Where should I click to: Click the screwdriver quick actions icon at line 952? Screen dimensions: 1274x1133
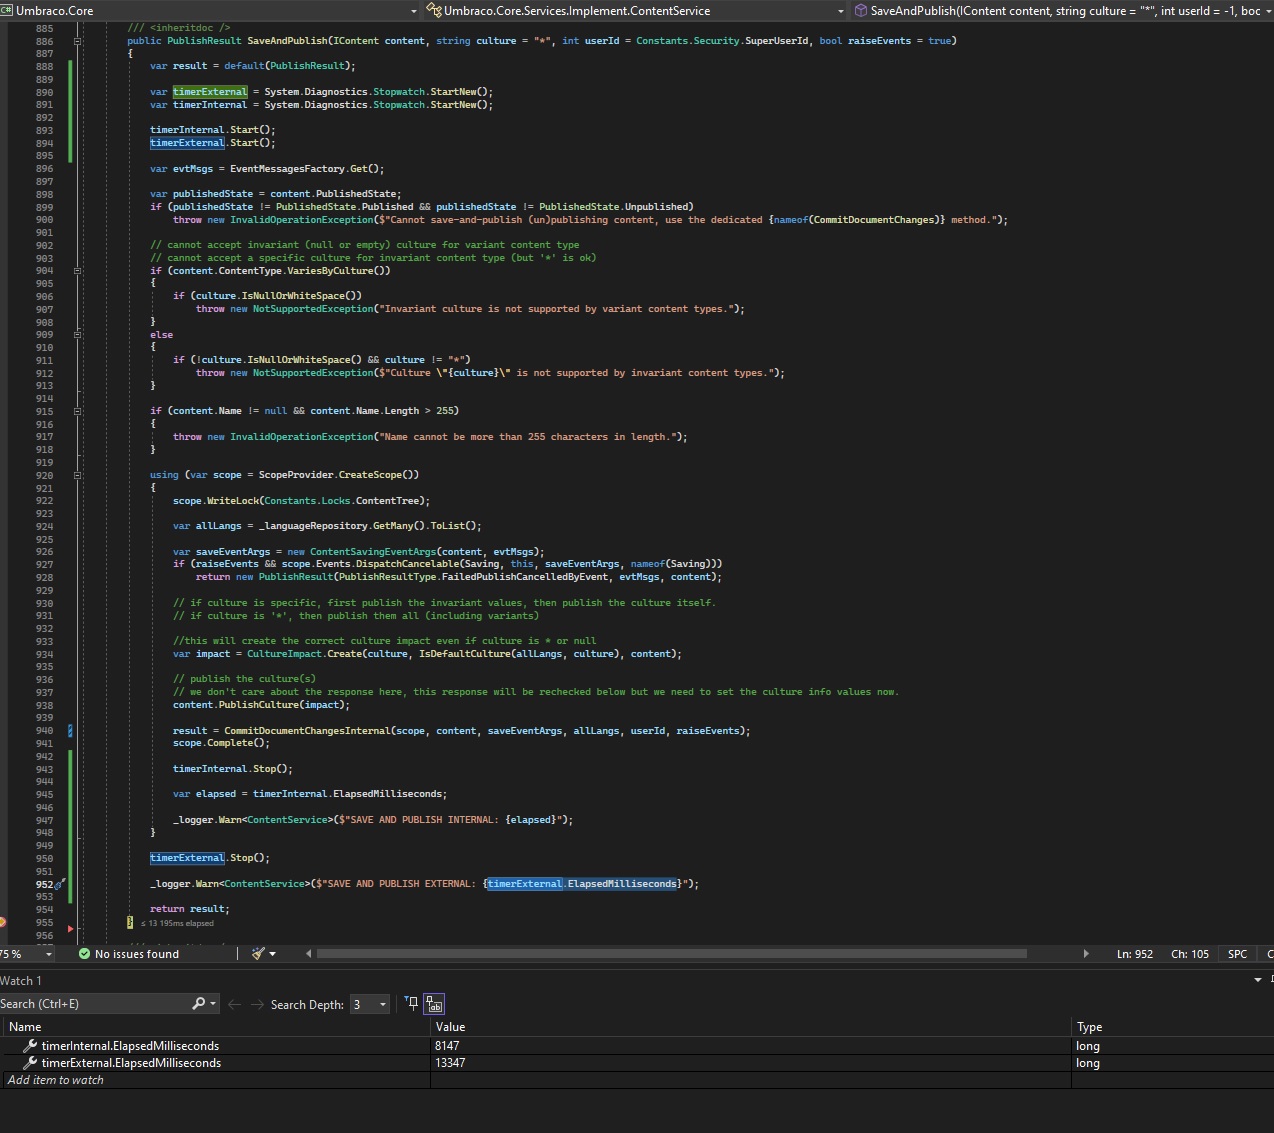tap(61, 884)
